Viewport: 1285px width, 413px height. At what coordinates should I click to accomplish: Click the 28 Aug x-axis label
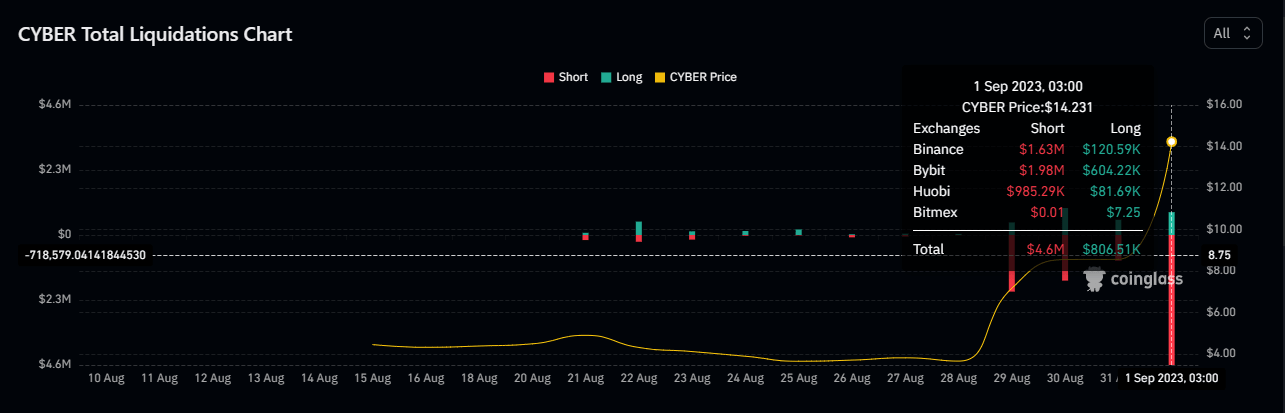pos(958,379)
